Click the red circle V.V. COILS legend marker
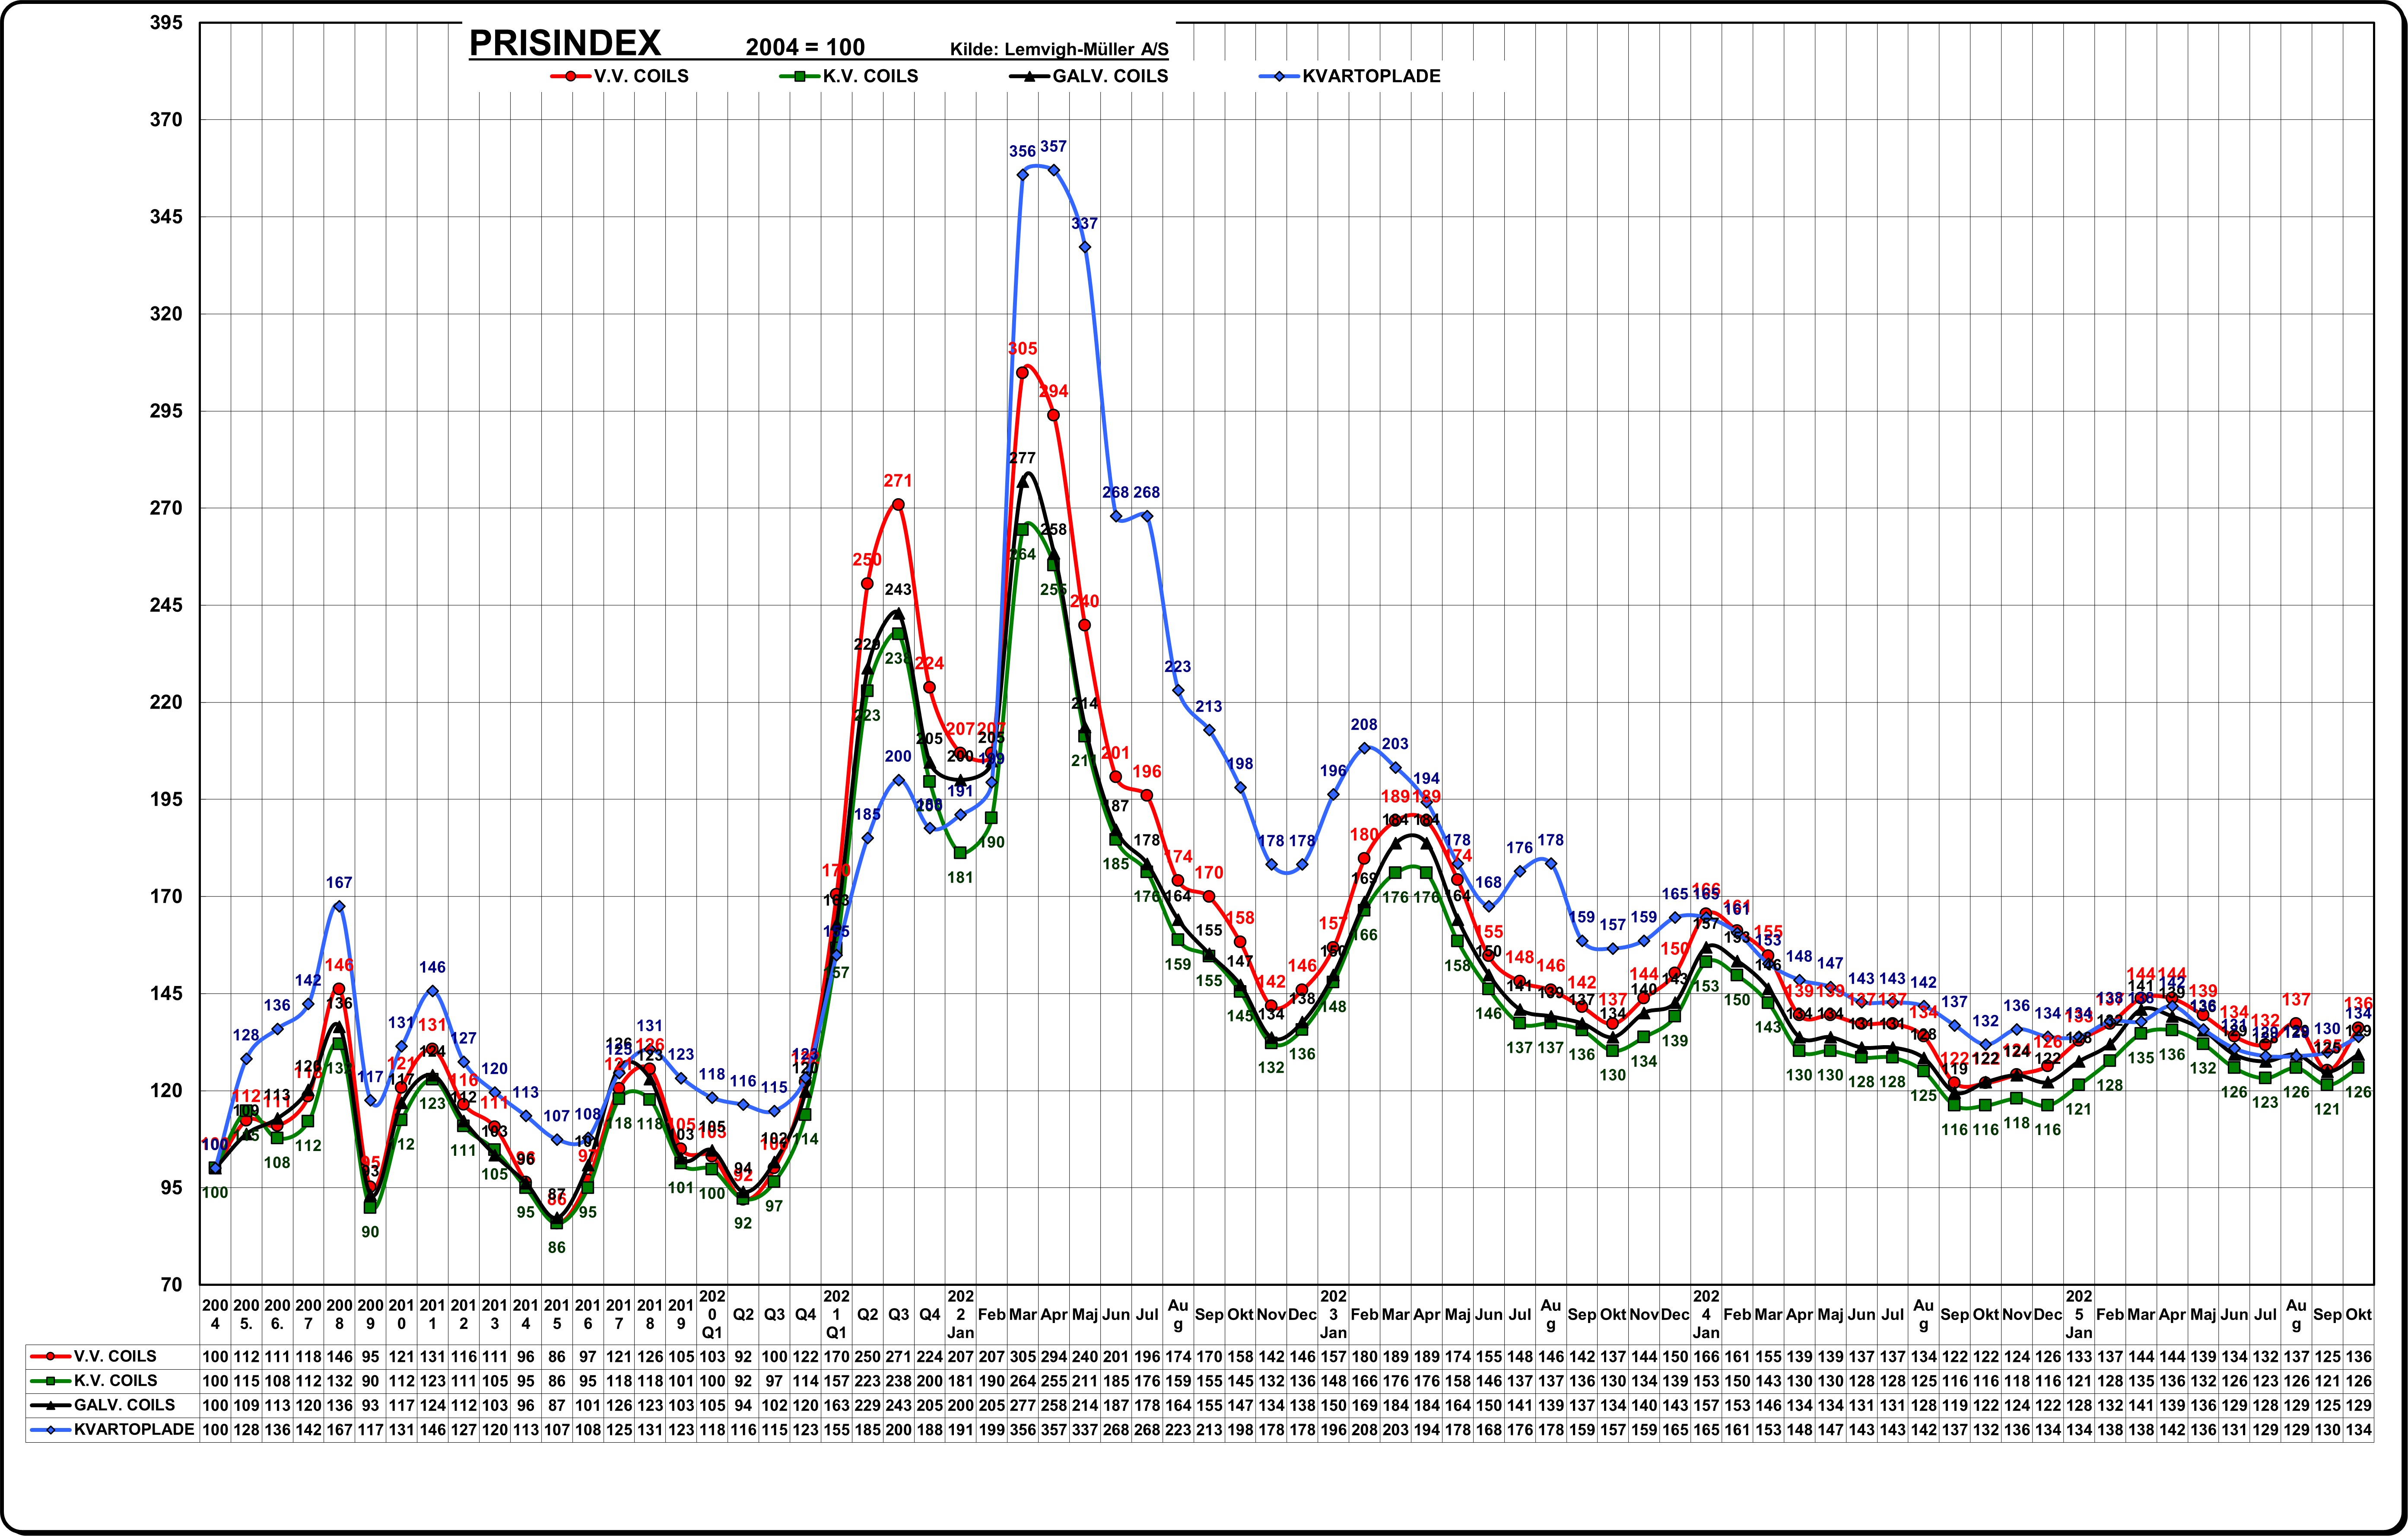Image resolution: width=2408 pixels, height=1536 pixels. pos(571,76)
